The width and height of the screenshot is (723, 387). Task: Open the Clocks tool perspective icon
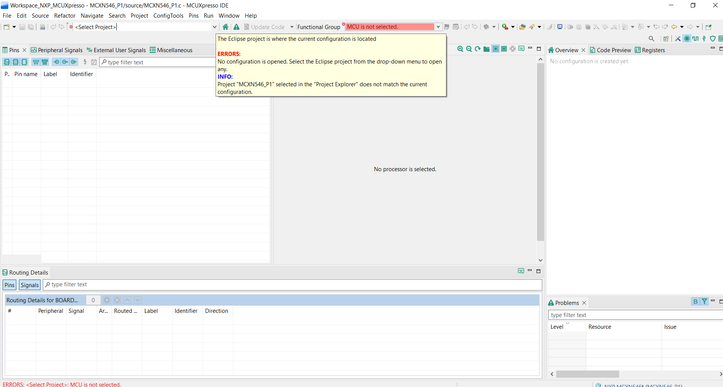(695, 39)
